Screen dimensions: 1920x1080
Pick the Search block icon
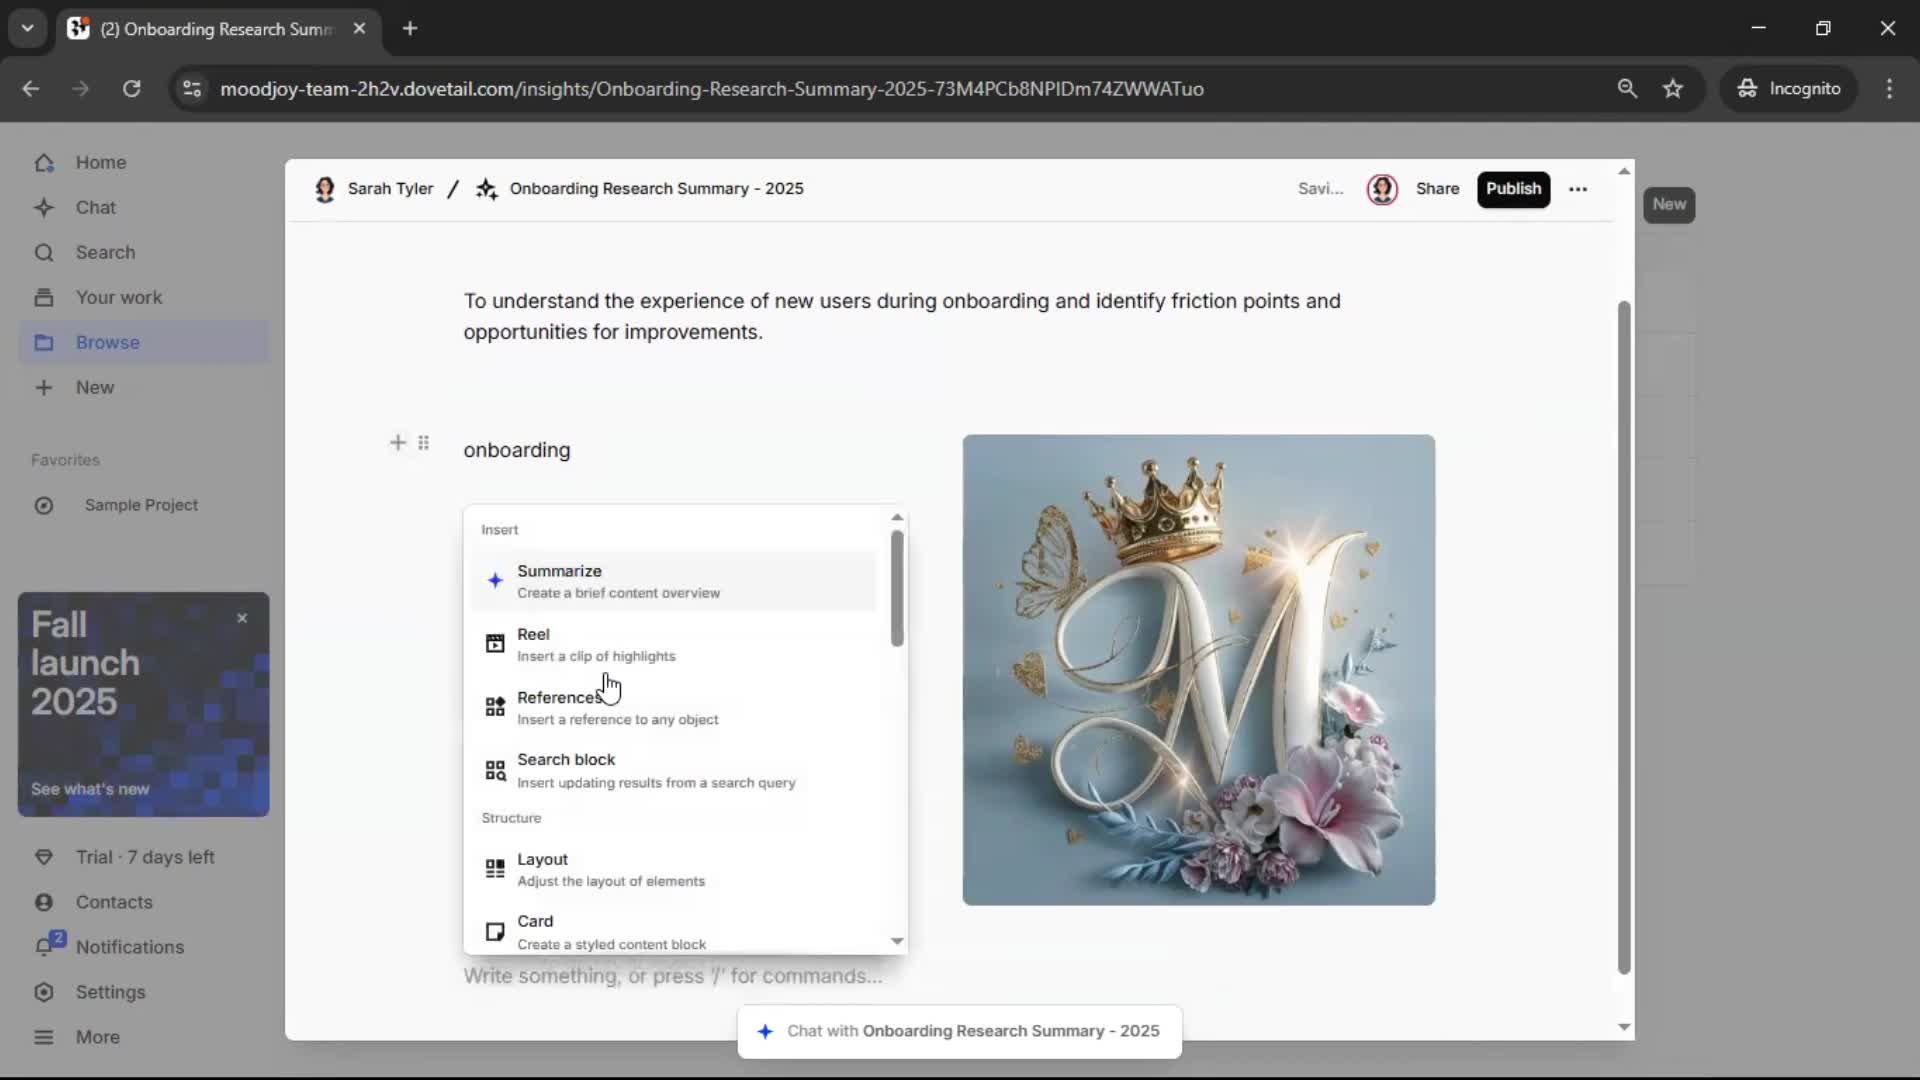[x=495, y=770]
